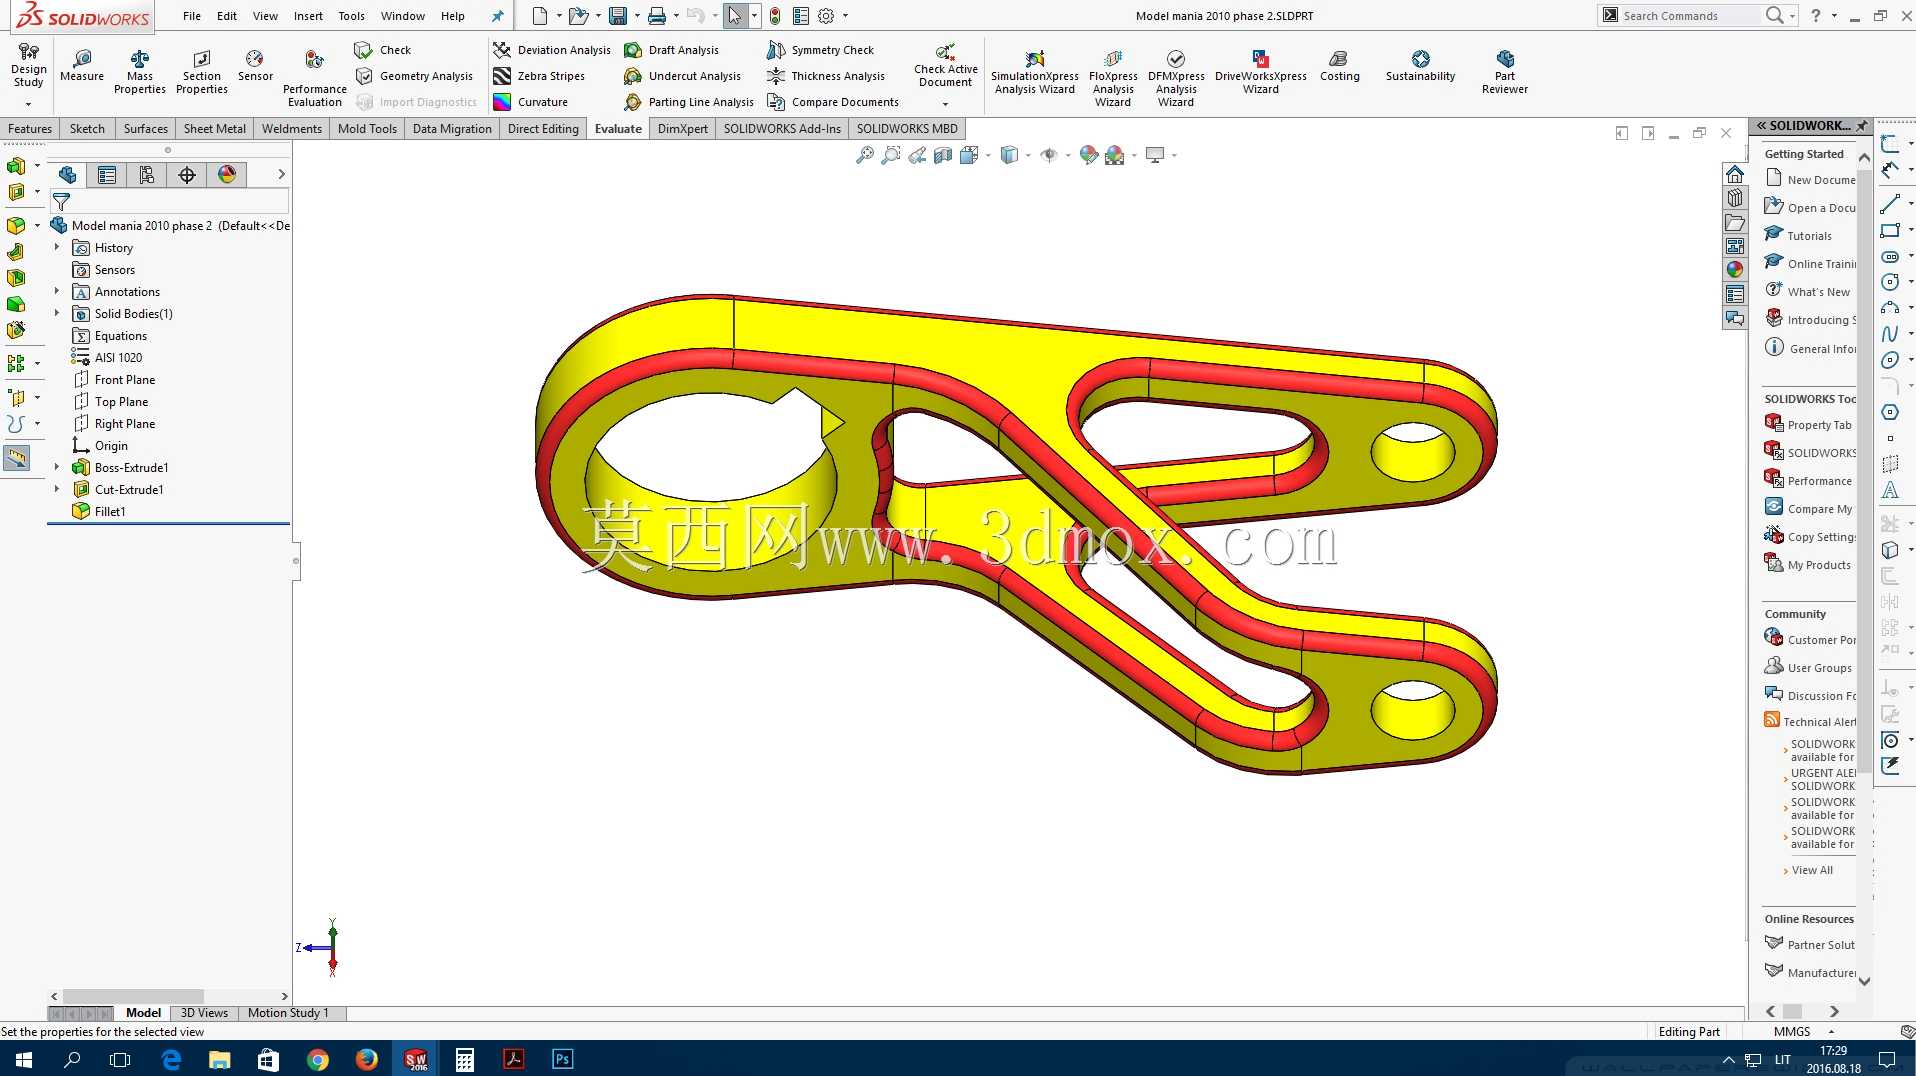Toggle Curvature display

click(x=531, y=102)
